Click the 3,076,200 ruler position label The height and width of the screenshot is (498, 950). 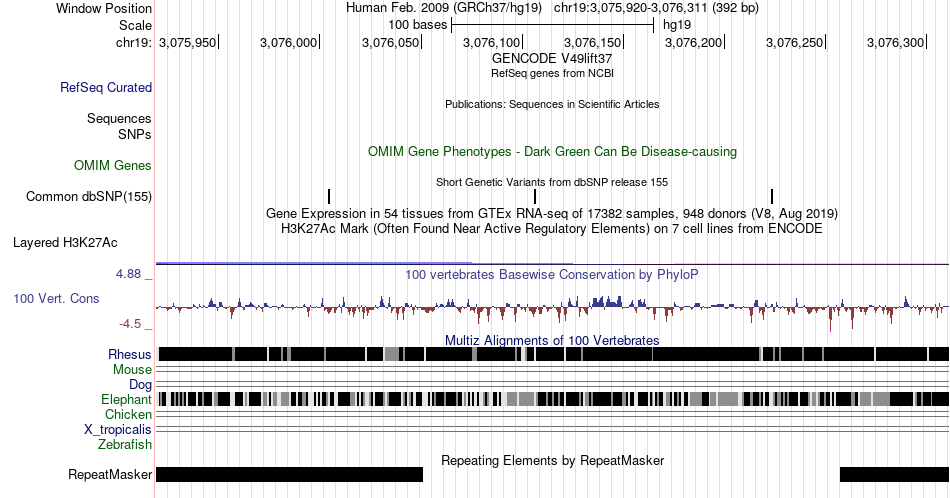pos(694,42)
